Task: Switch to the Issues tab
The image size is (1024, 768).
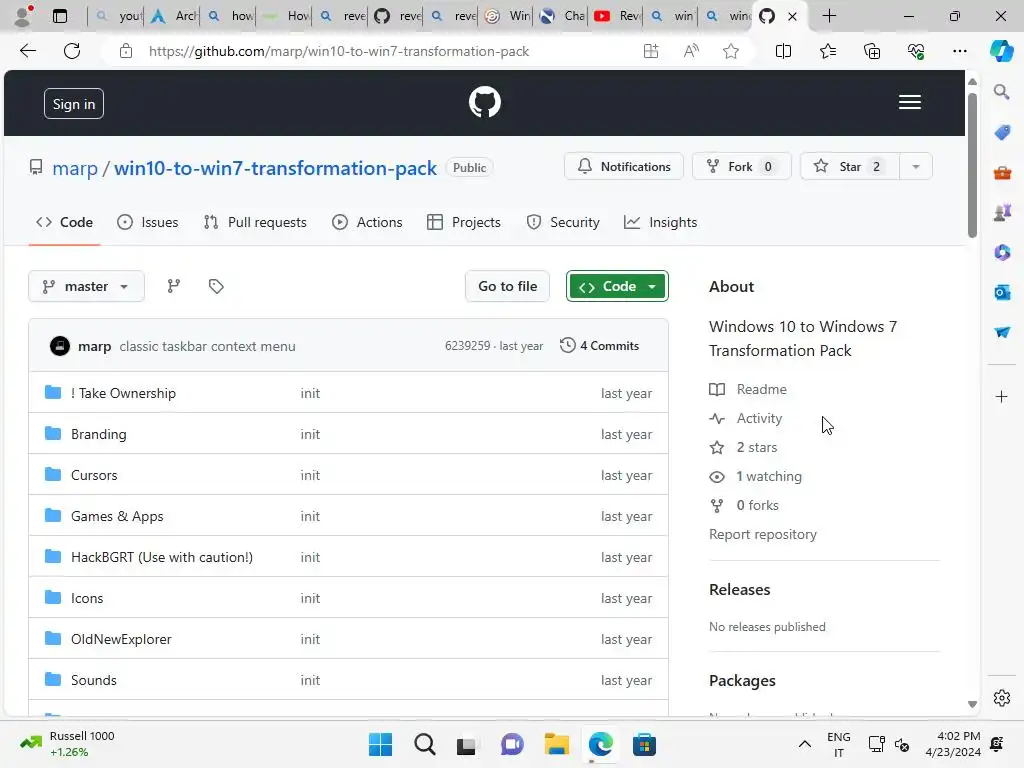Action: tap(148, 222)
